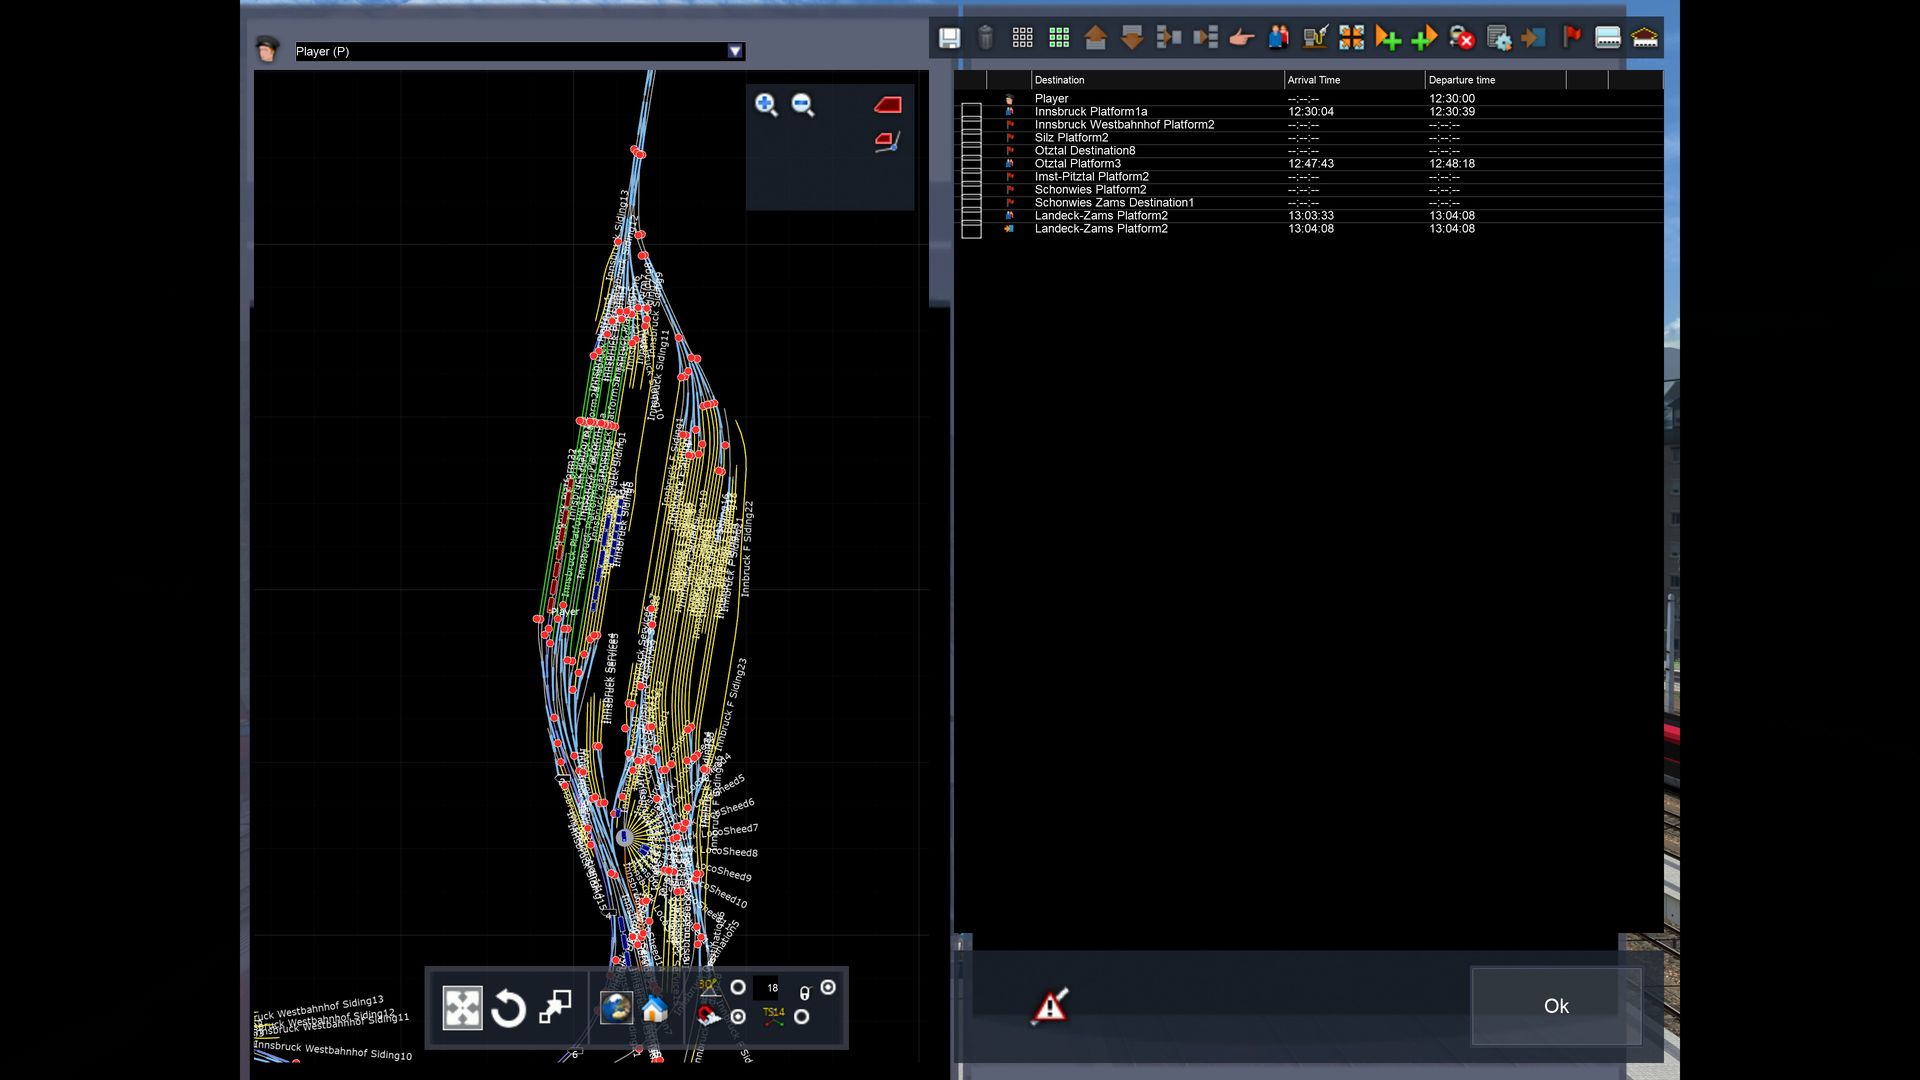Open the Player service dropdown arrow
Image resolution: width=1920 pixels, height=1080 pixels.
coord(735,51)
